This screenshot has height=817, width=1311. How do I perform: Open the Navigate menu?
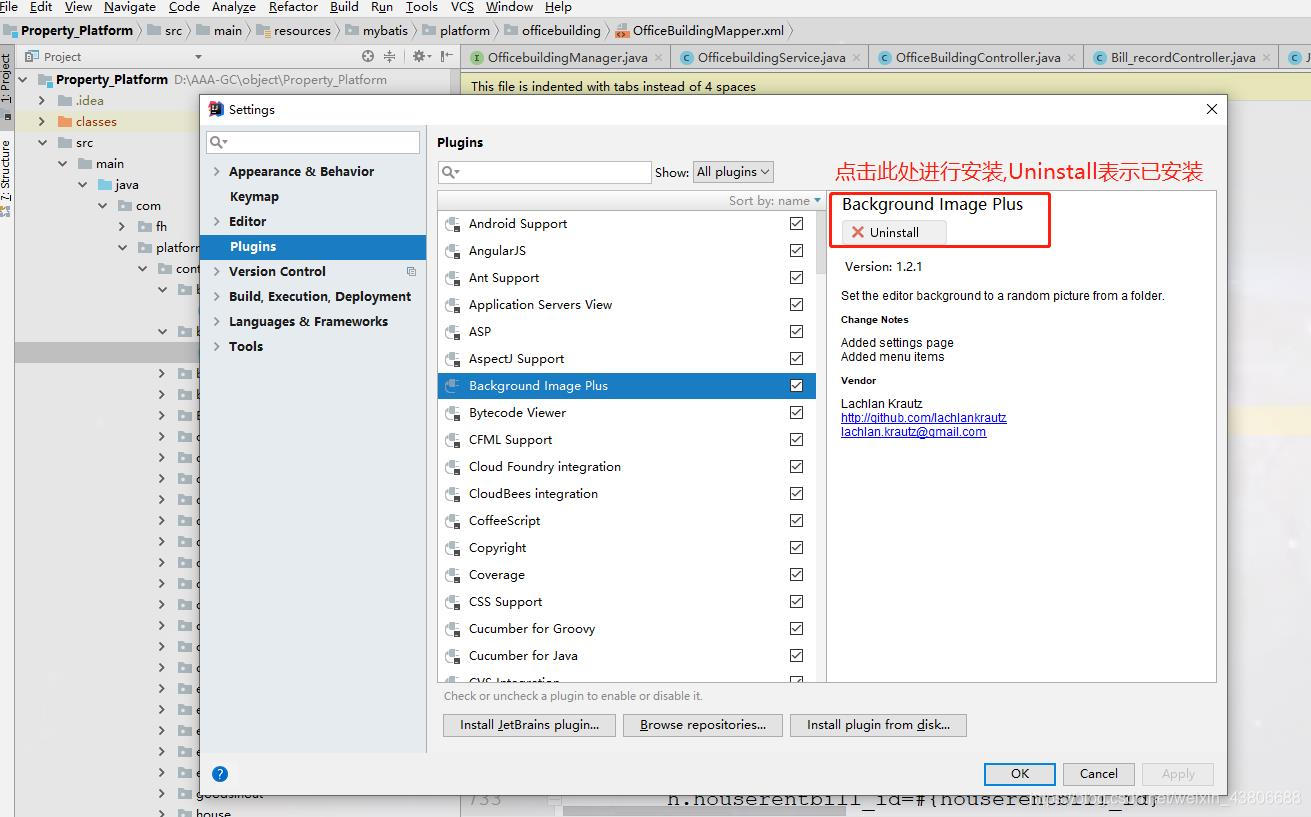(129, 7)
